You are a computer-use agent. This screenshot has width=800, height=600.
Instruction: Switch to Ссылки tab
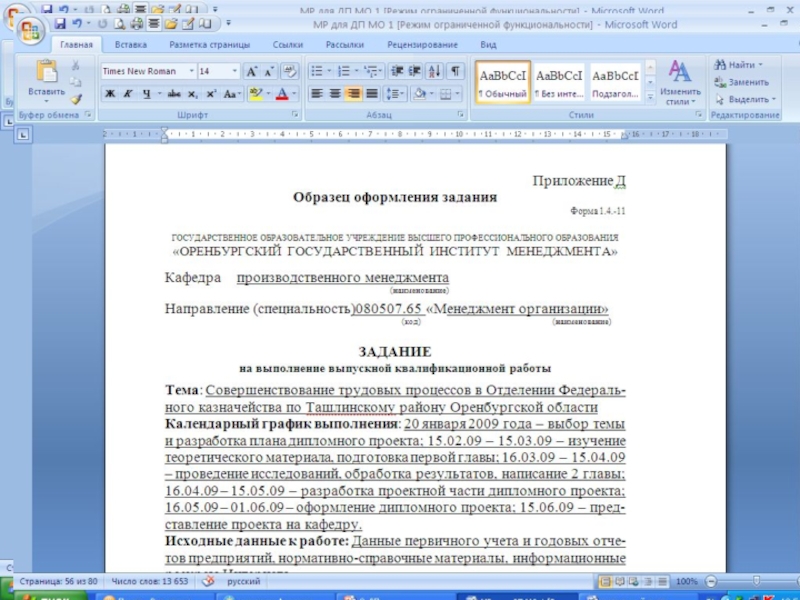click(288, 45)
